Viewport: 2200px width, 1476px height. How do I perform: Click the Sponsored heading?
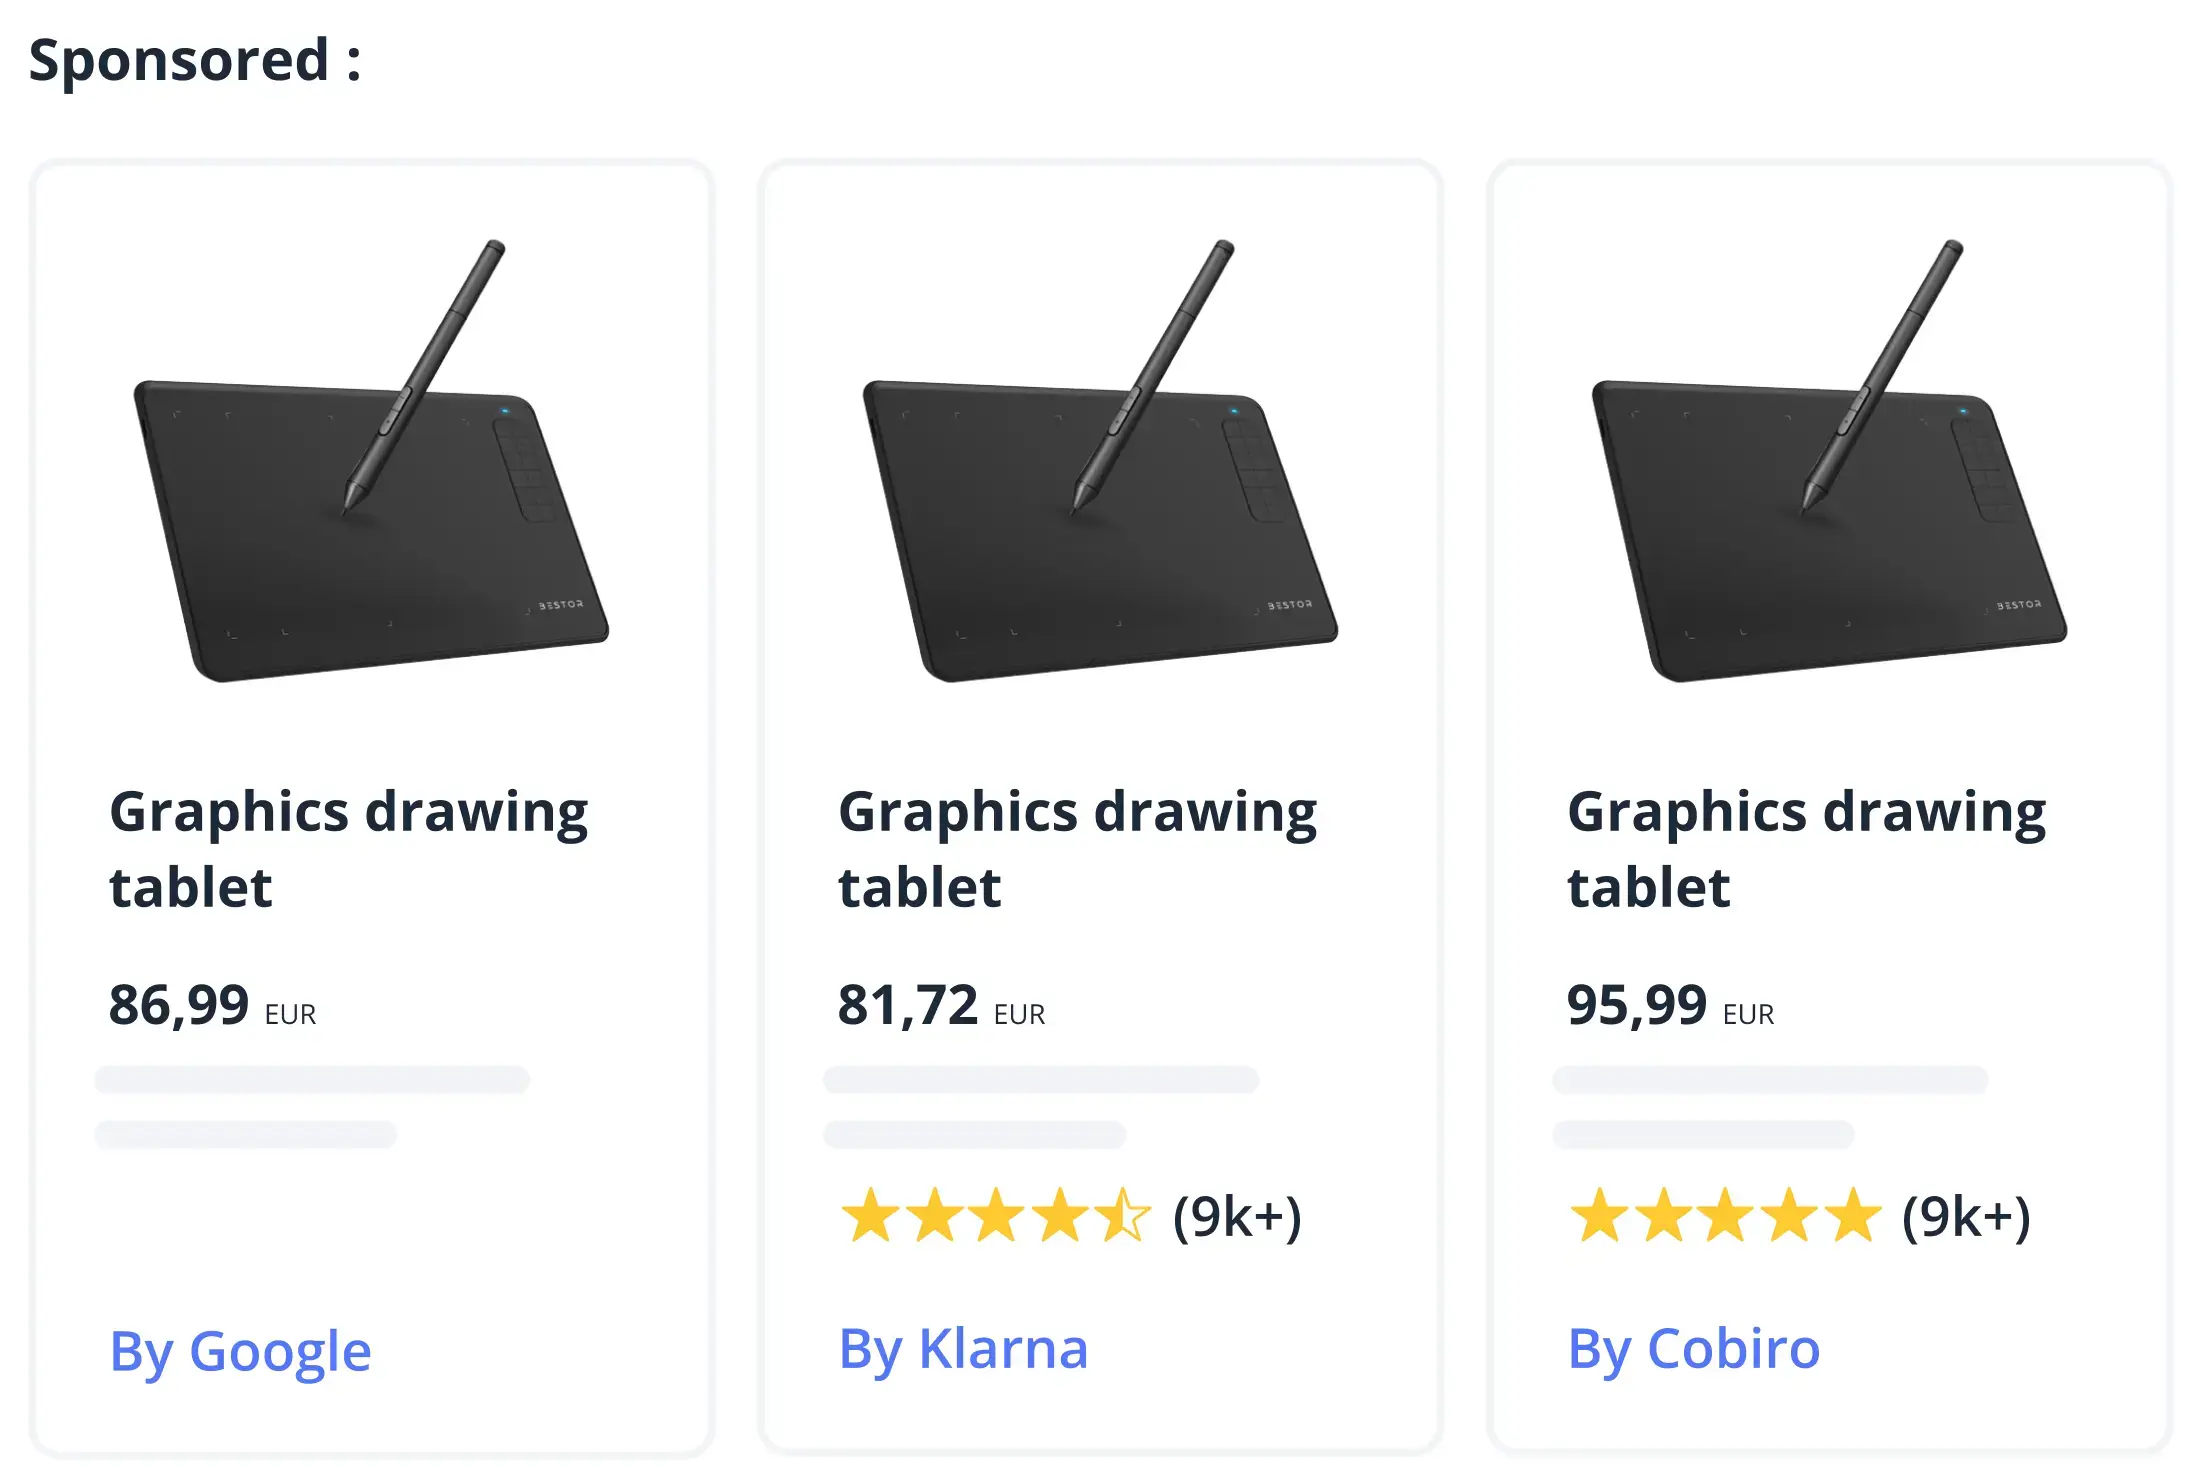click(195, 60)
